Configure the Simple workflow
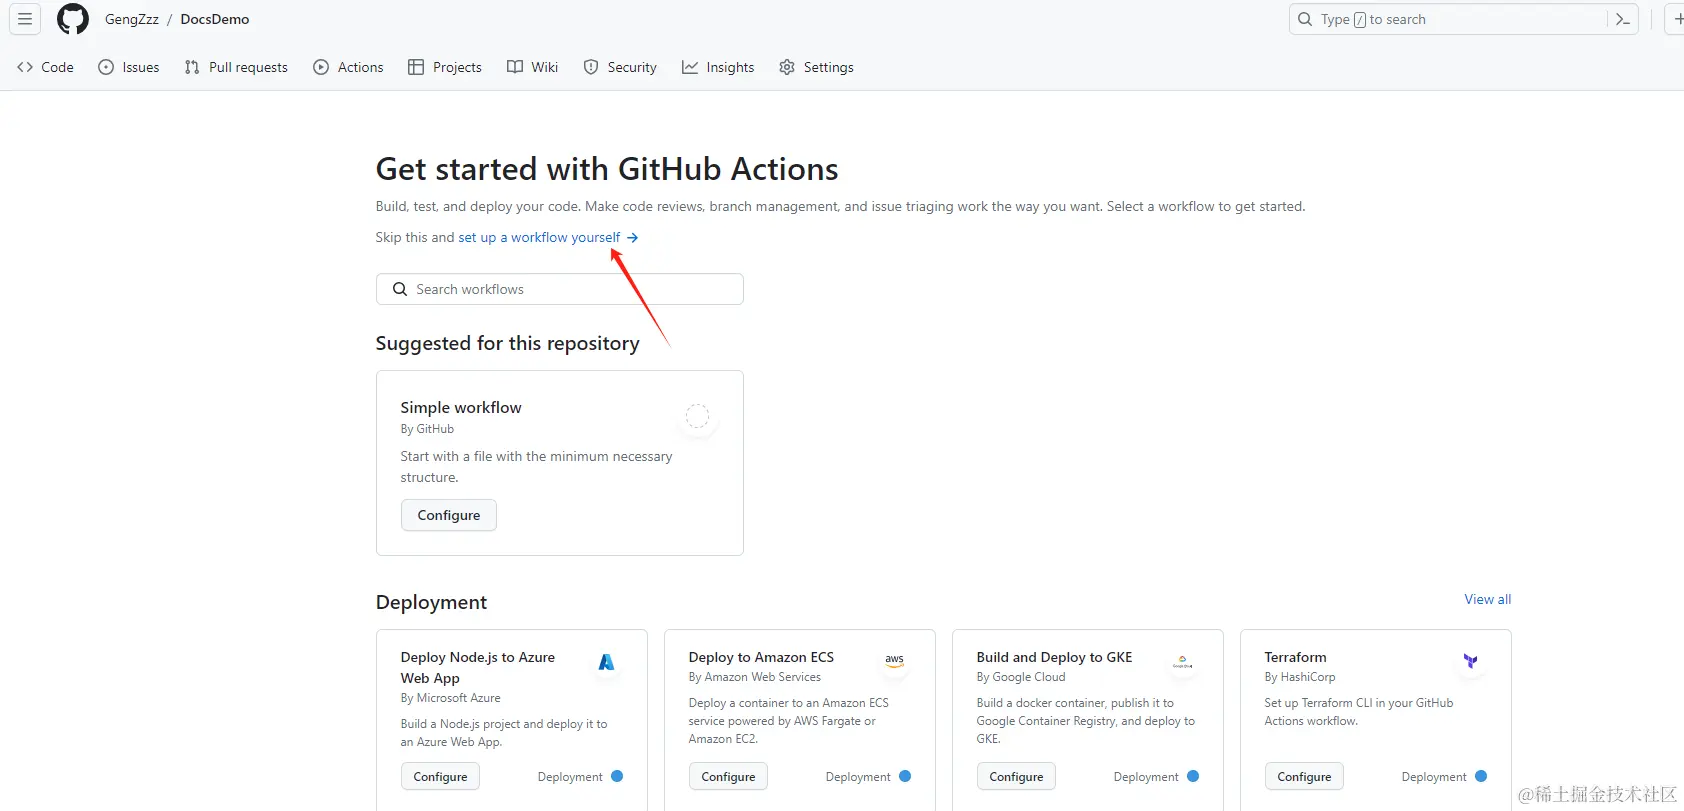 (x=449, y=515)
